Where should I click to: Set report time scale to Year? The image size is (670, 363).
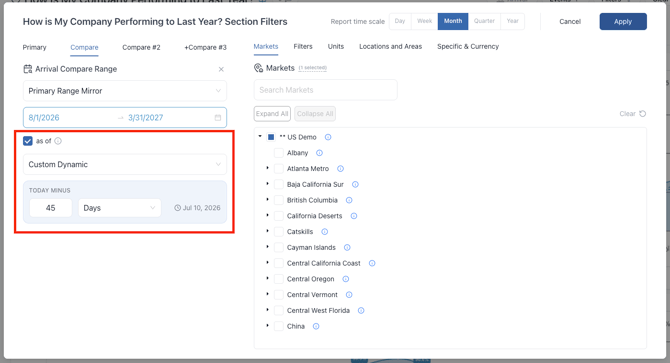click(x=512, y=21)
